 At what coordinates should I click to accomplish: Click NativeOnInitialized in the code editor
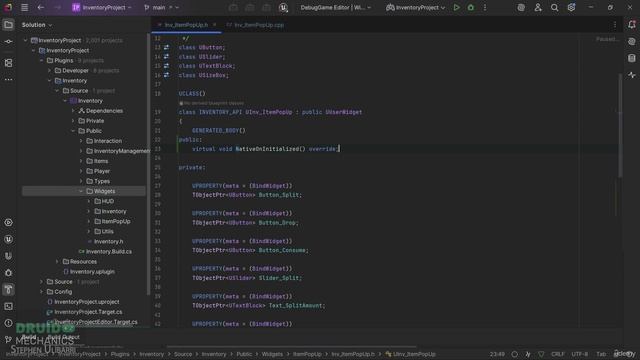tap(267, 149)
